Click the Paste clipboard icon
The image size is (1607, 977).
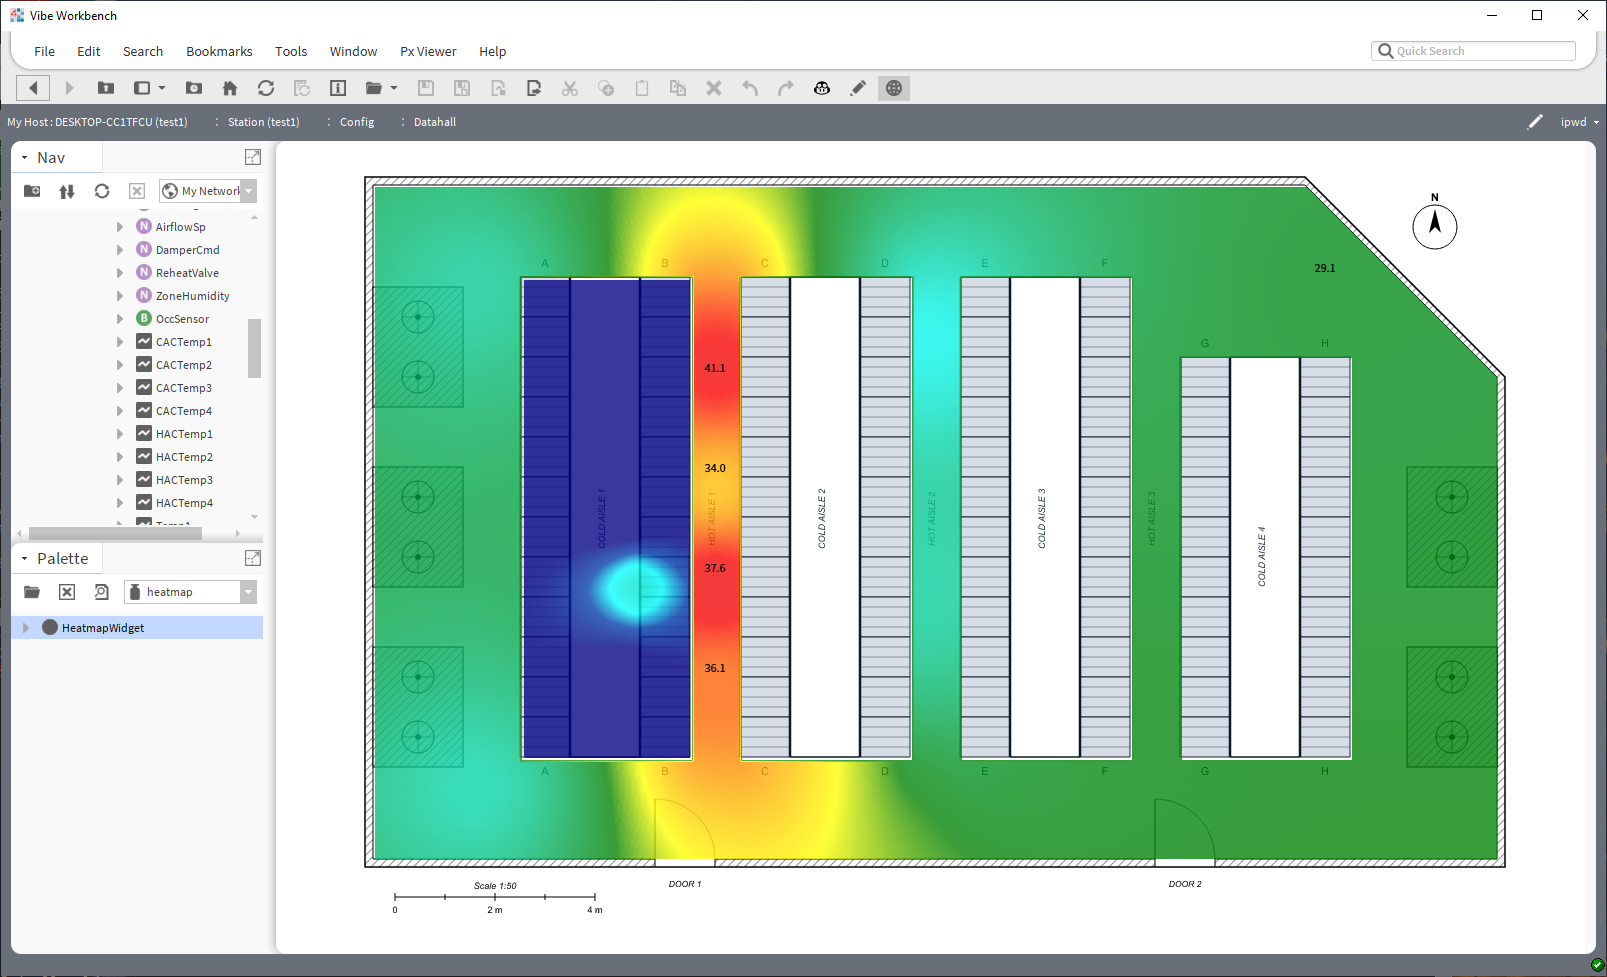pyautogui.click(x=642, y=88)
